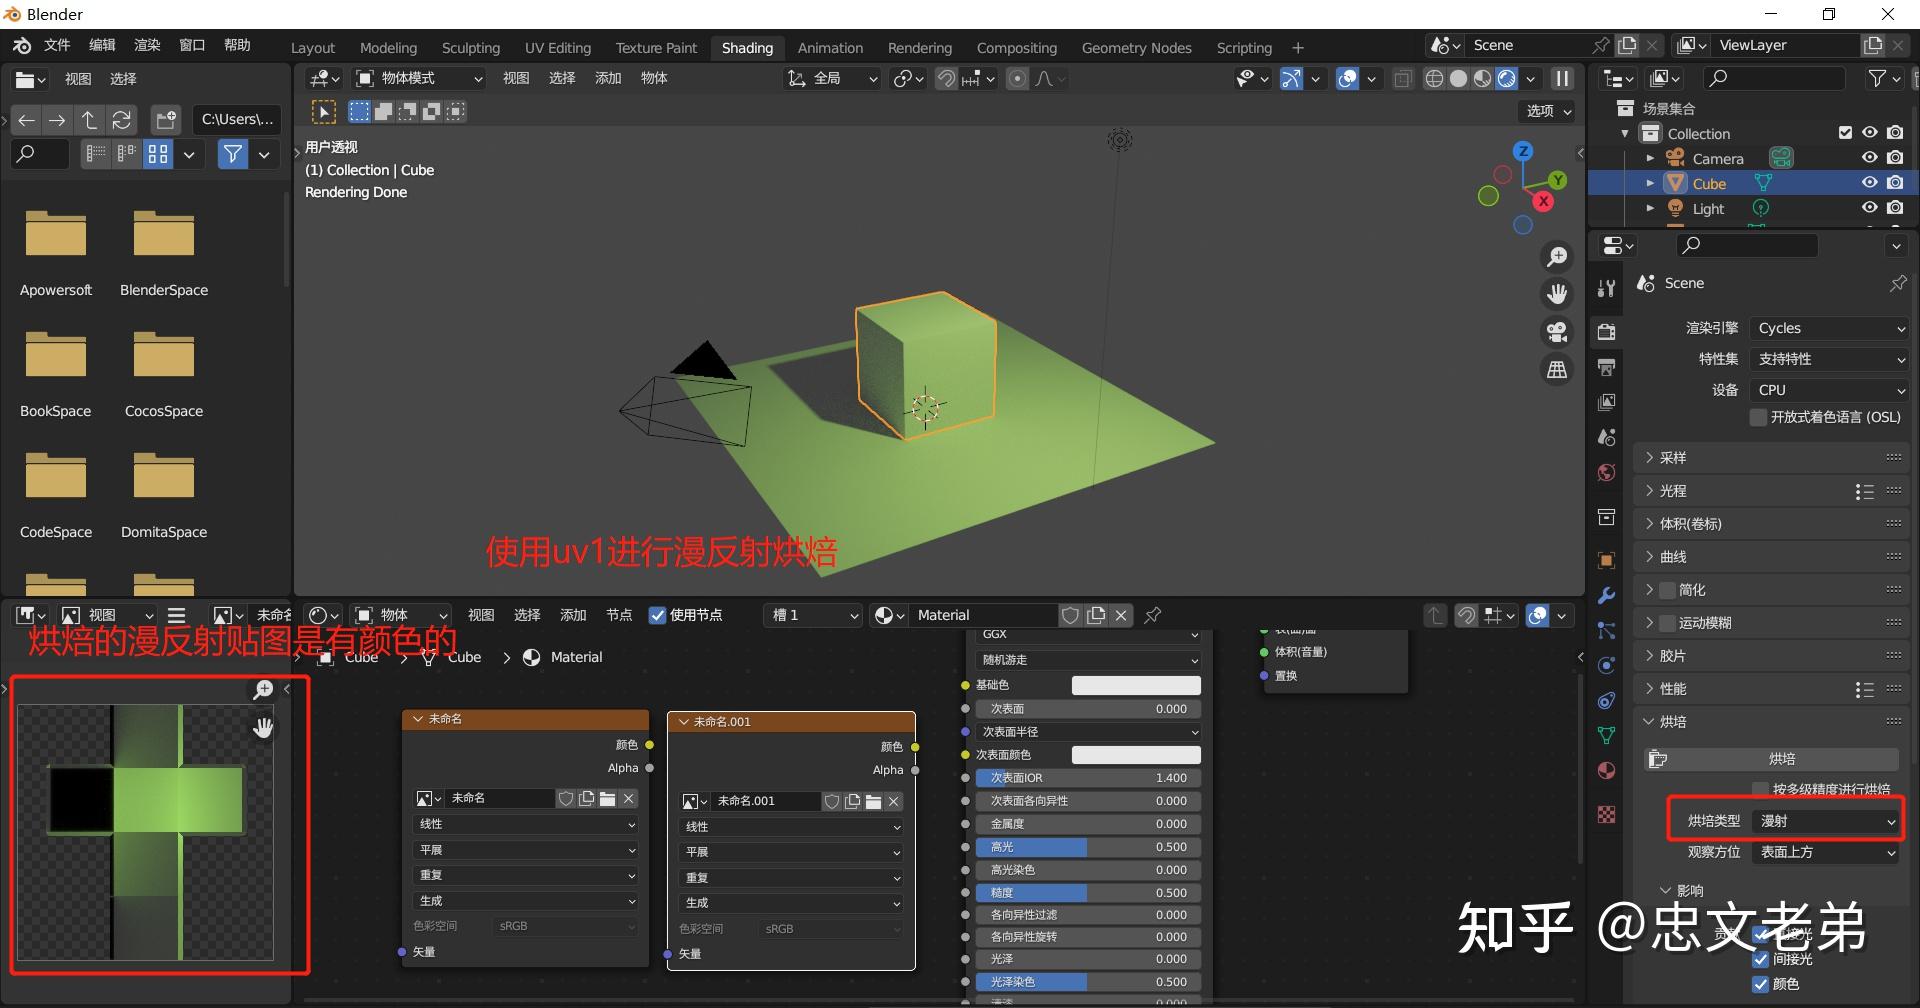The height and width of the screenshot is (1008, 1920).
Task: Enable the 开放式着色语言 (OSL) checkbox
Action: pos(1758,417)
